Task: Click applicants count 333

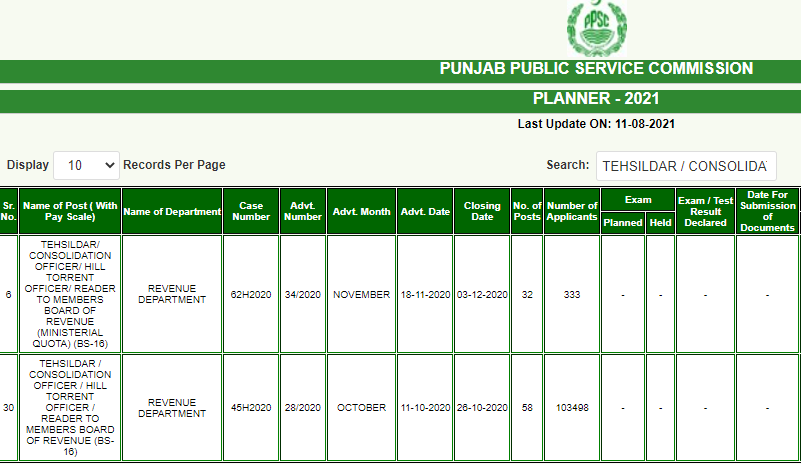Action: [572, 294]
